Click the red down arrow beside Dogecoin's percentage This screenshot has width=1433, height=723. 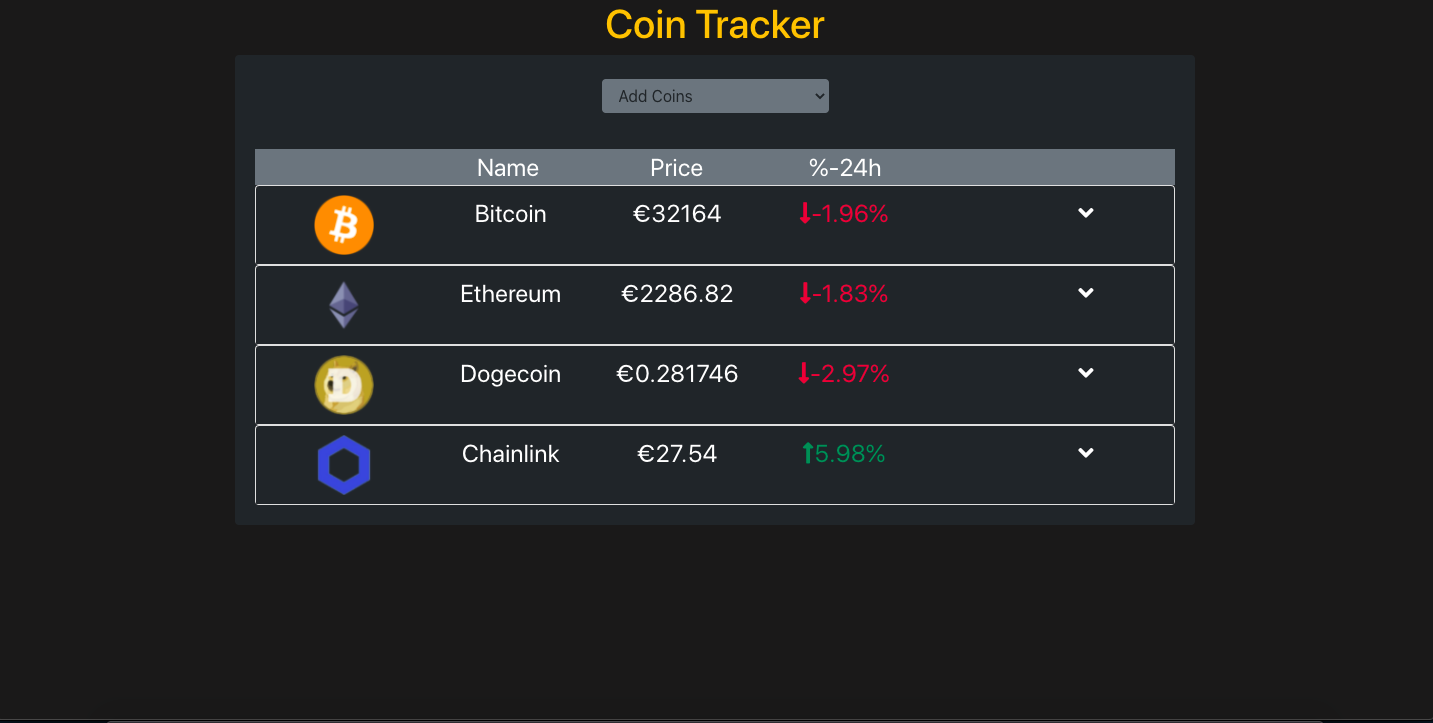[x=804, y=373]
